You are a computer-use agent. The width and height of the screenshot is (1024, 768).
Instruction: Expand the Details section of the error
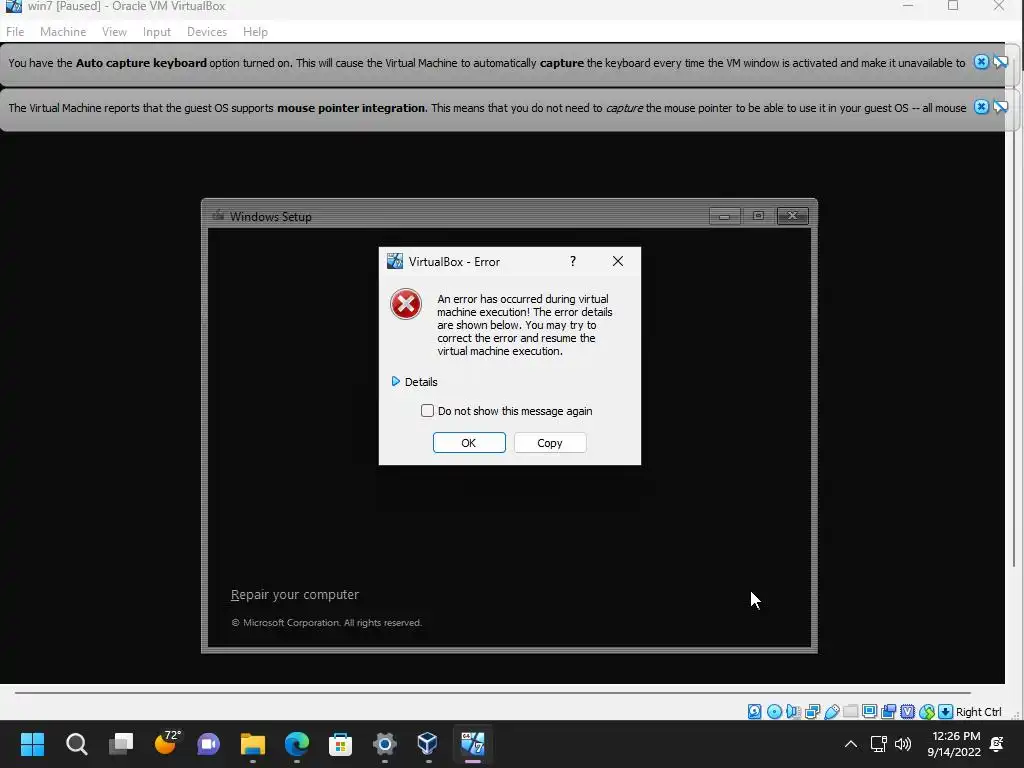point(414,381)
